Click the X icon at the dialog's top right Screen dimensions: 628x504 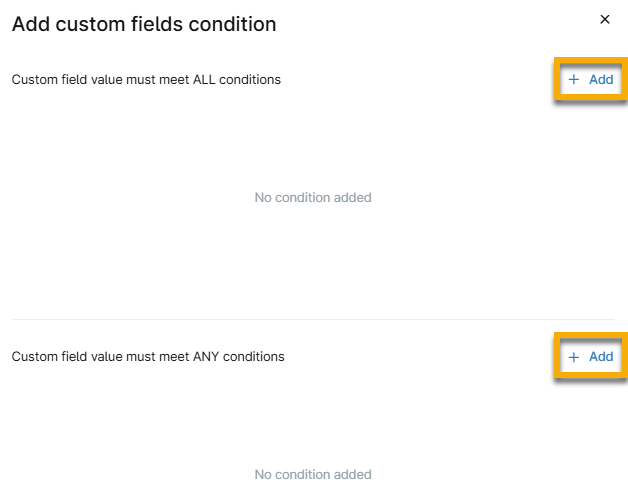(604, 19)
